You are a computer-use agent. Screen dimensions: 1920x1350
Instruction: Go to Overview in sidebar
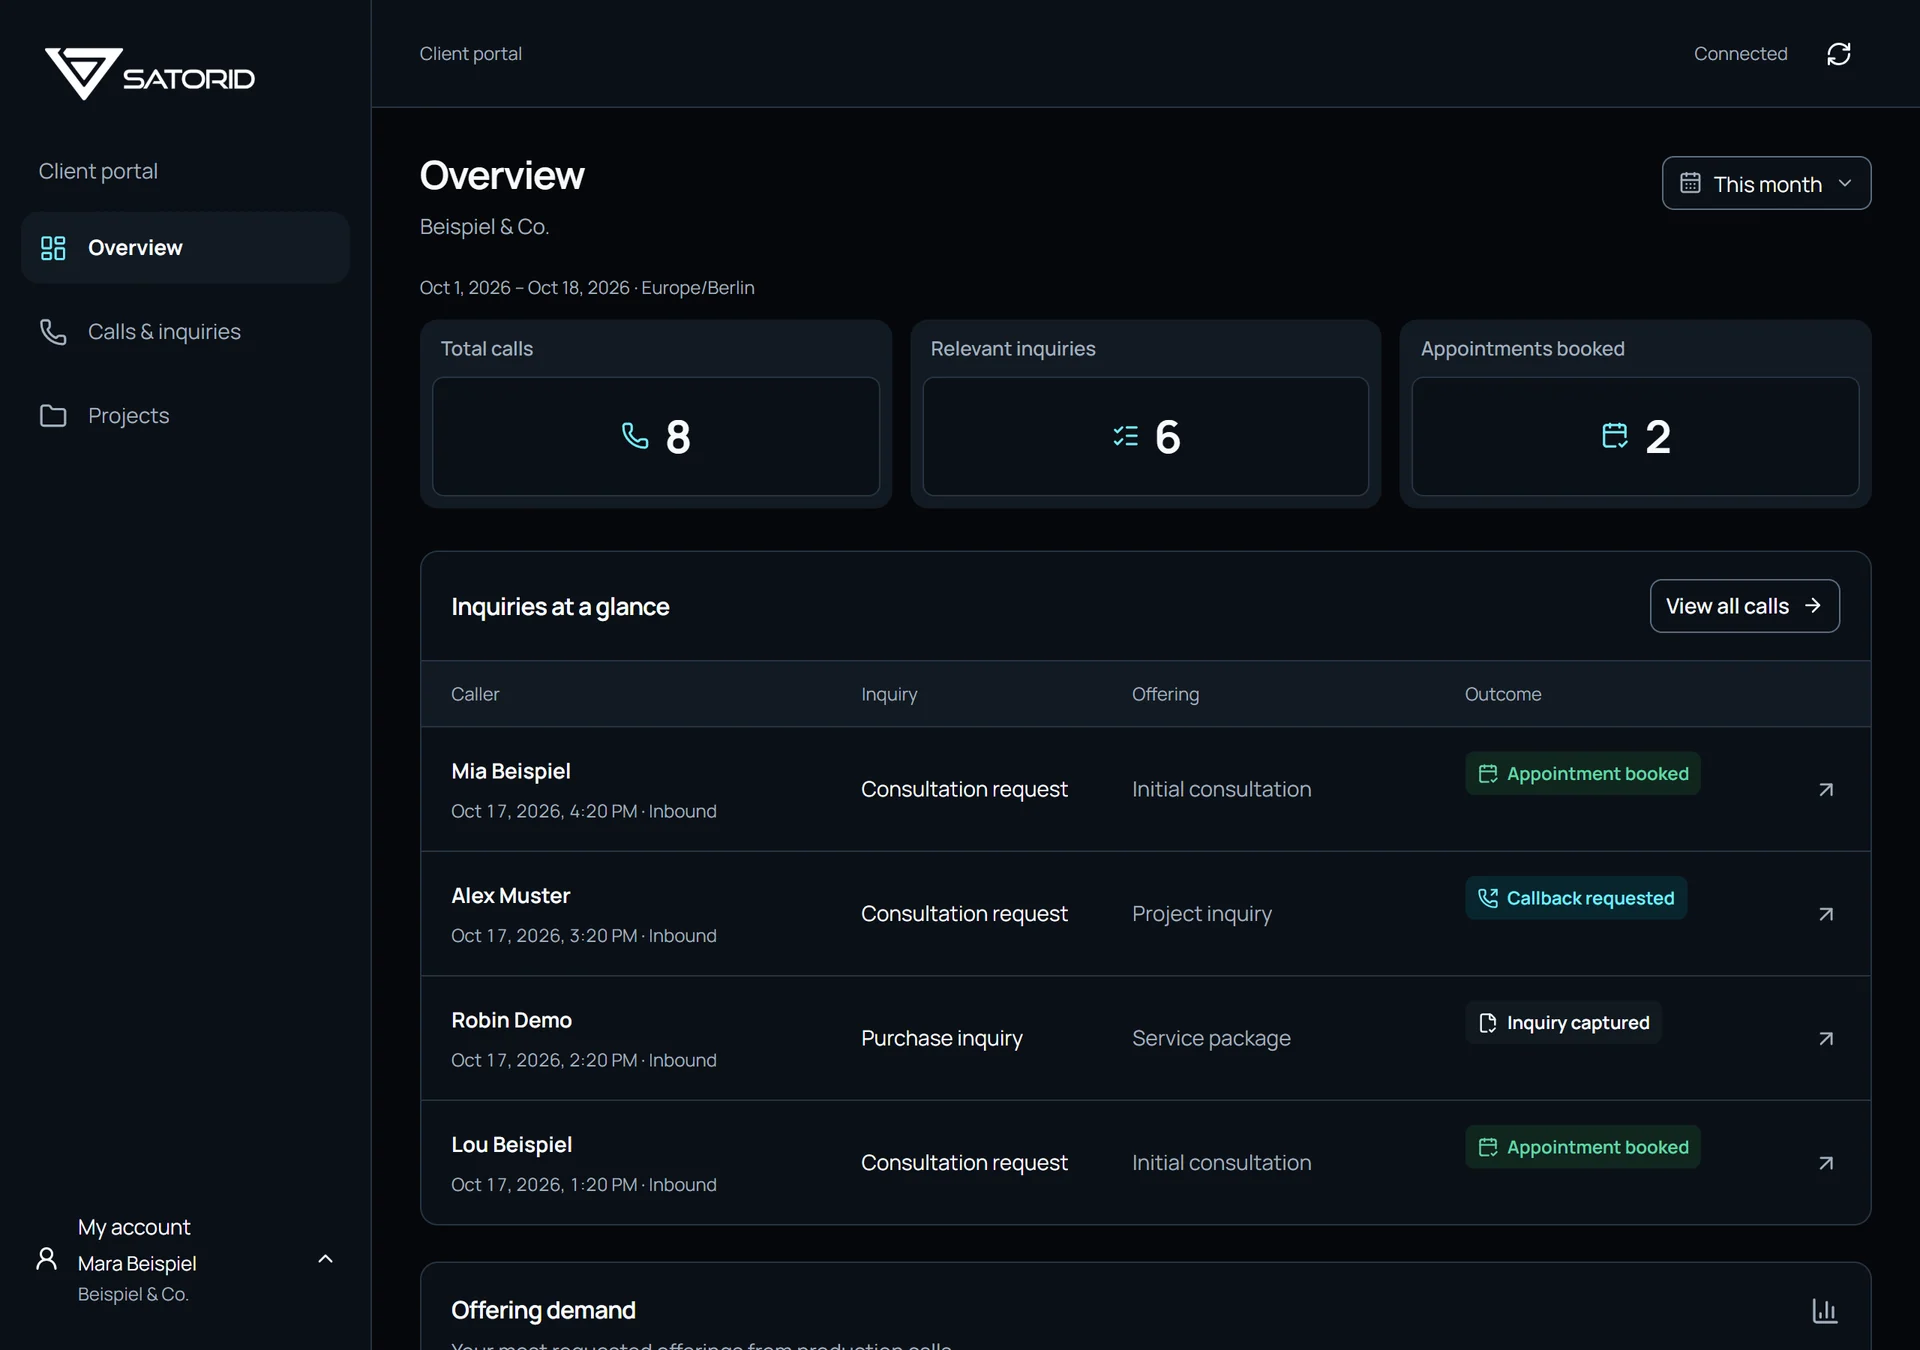coord(185,248)
